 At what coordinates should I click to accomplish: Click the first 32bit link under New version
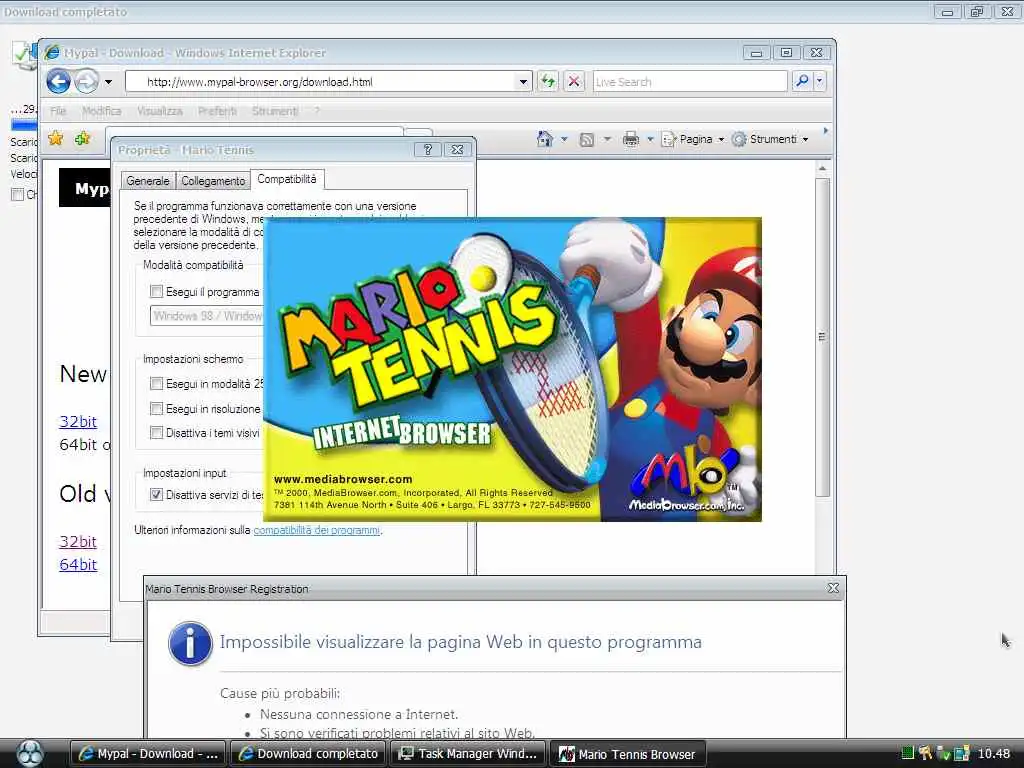pyautogui.click(x=78, y=422)
